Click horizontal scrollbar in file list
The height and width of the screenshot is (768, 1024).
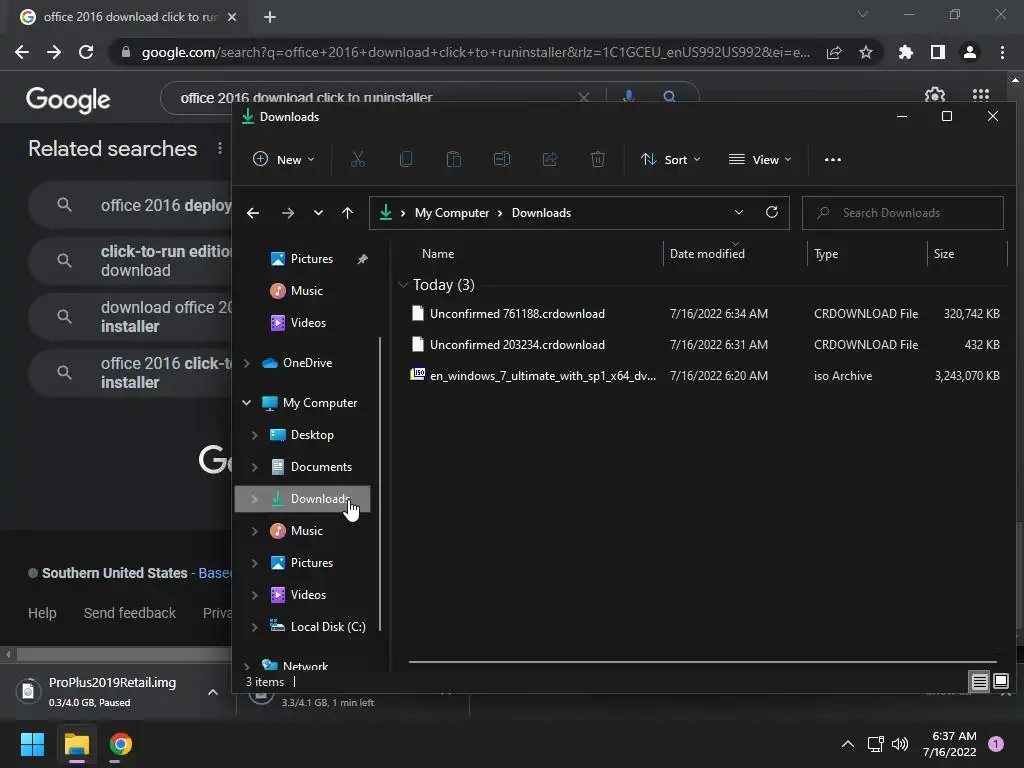pyautogui.click(x=703, y=662)
